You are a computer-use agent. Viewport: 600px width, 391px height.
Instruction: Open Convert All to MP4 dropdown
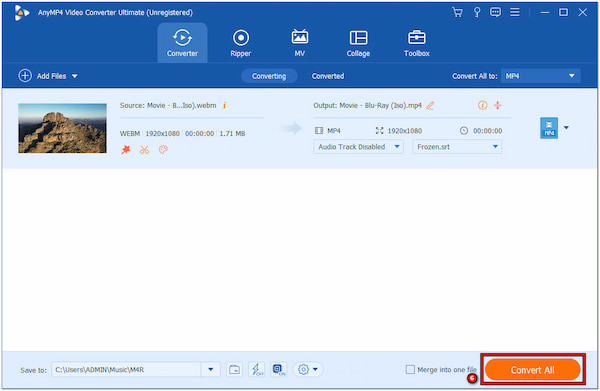tap(540, 76)
